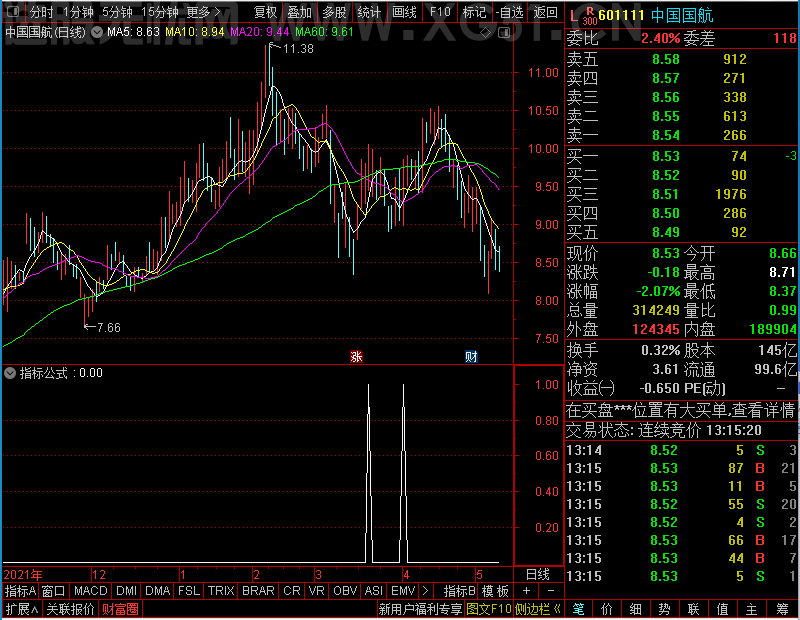Image resolution: width=800 pixels, height=620 pixels.
Task: Switch indicator to MACD
Action: (x=90, y=591)
